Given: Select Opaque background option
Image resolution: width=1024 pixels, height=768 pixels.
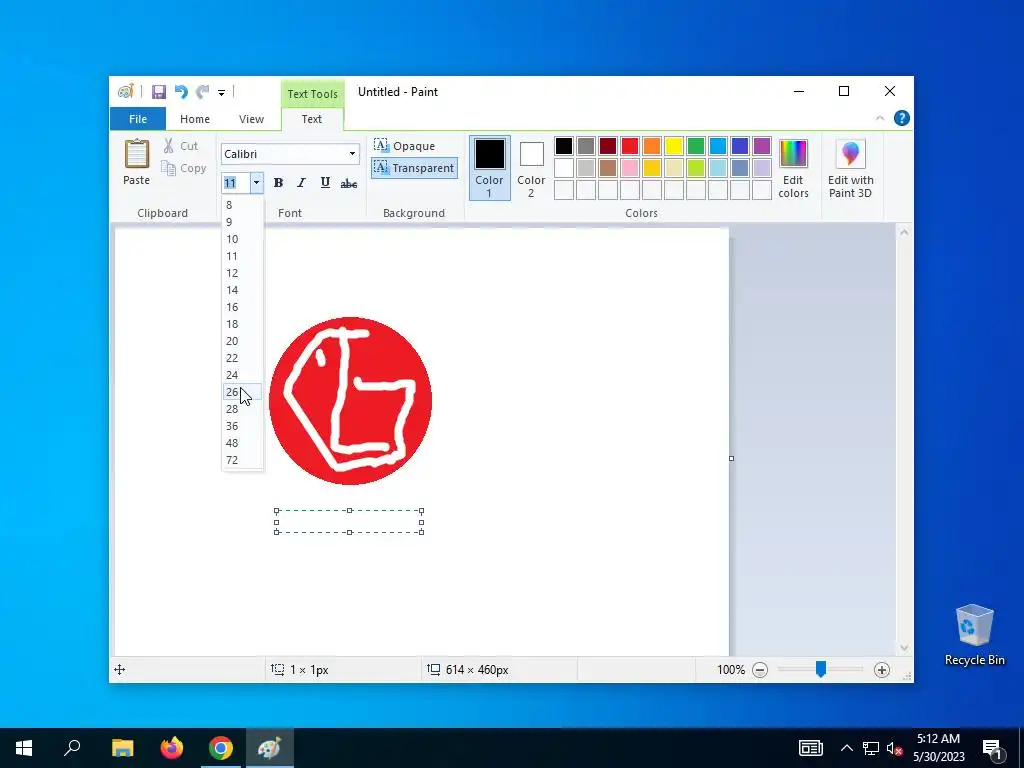Looking at the screenshot, I should (x=404, y=146).
